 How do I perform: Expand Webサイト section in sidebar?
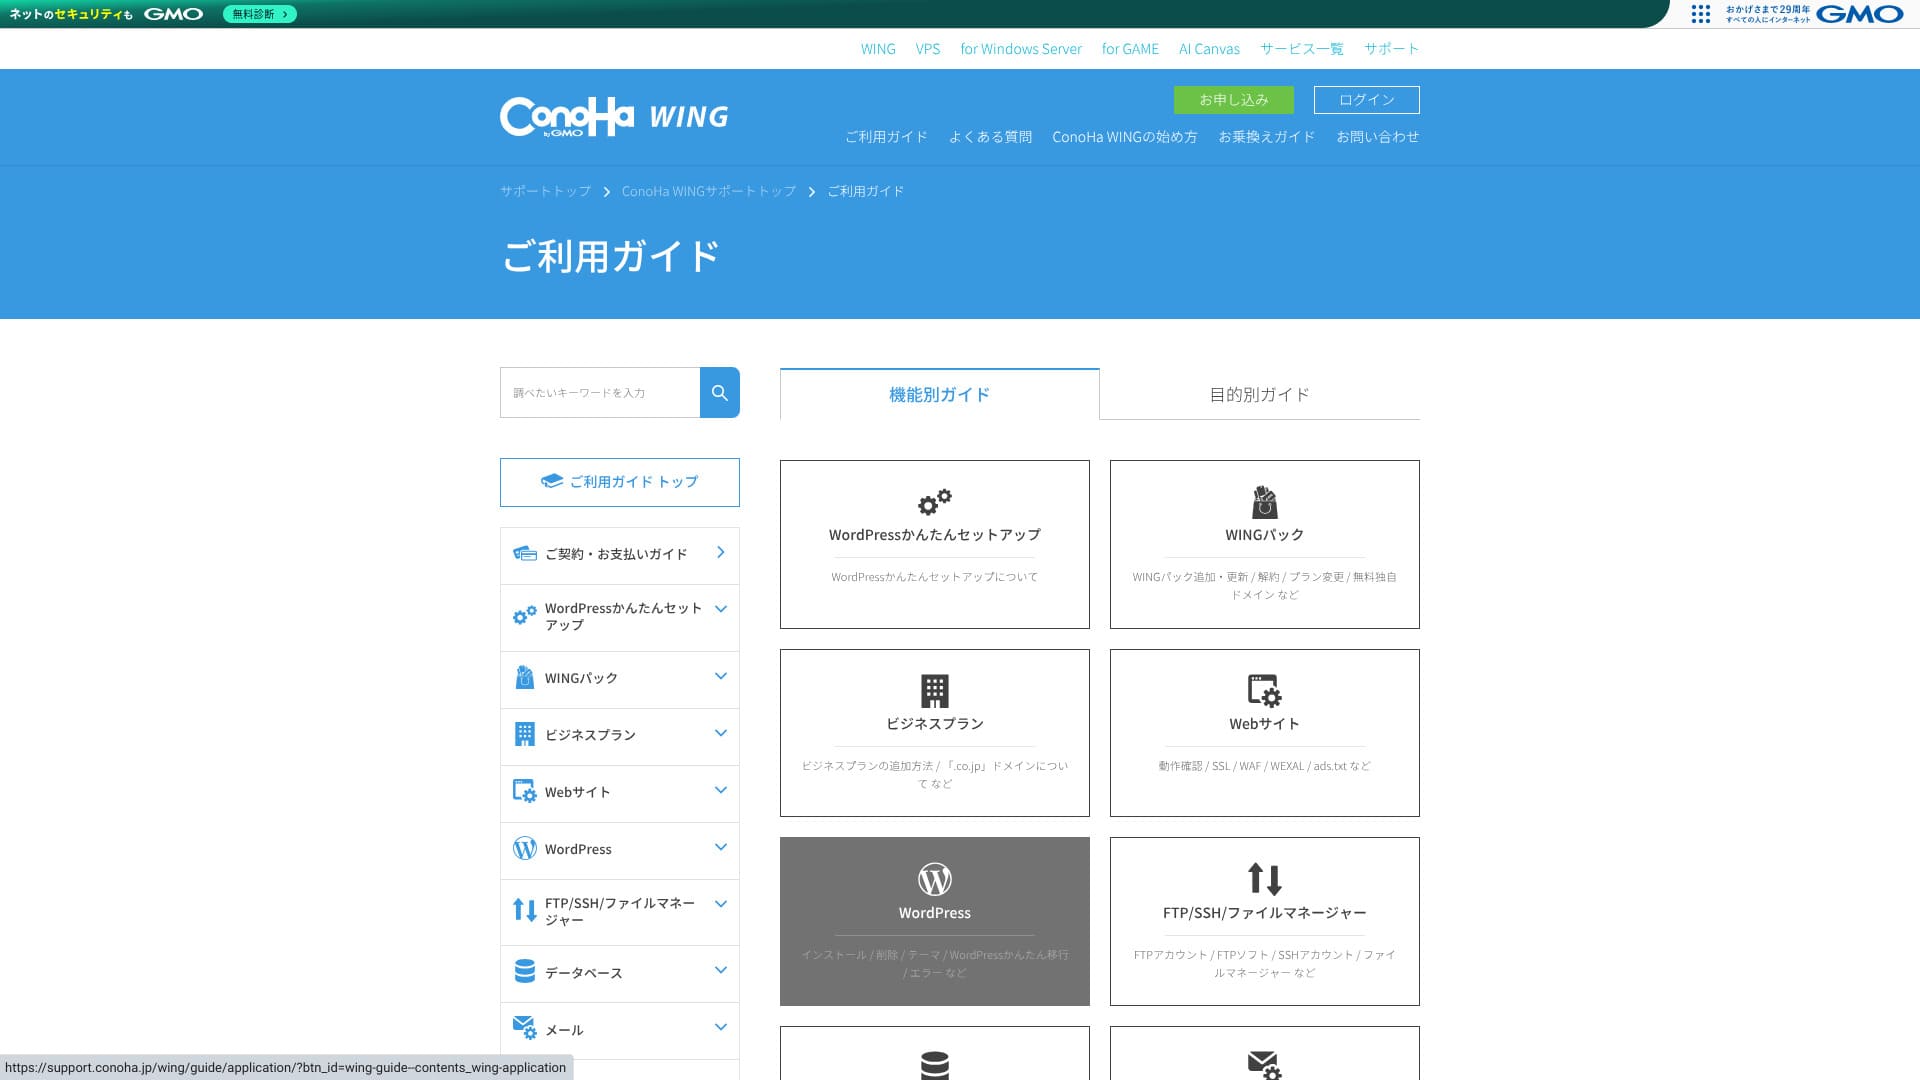click(720, 791)
